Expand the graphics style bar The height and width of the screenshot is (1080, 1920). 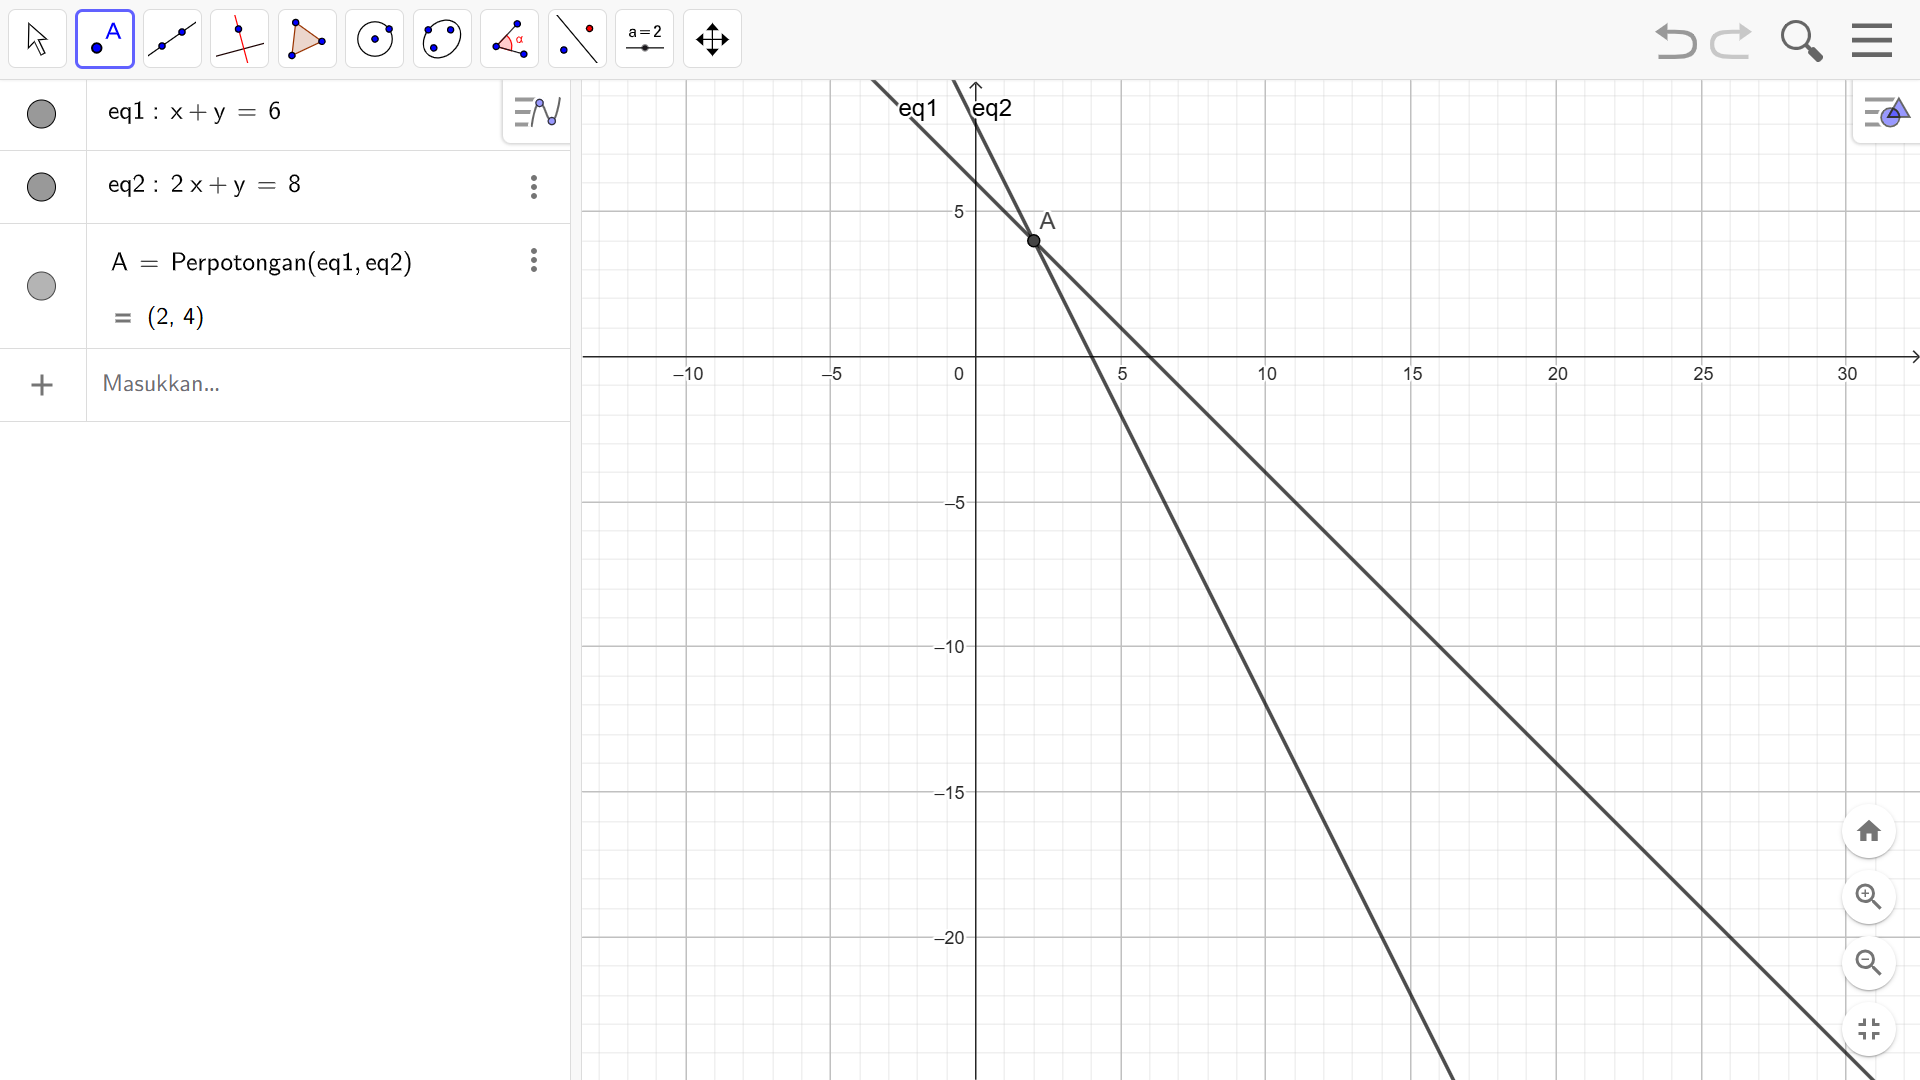click(x=1886, y=113)
